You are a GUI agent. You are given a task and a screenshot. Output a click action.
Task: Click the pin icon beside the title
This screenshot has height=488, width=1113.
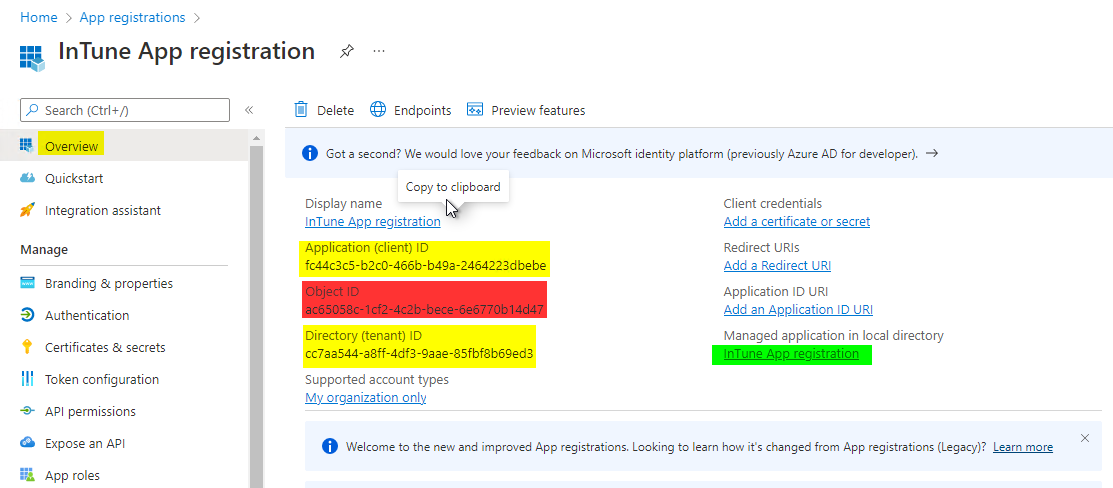[346, 51]
